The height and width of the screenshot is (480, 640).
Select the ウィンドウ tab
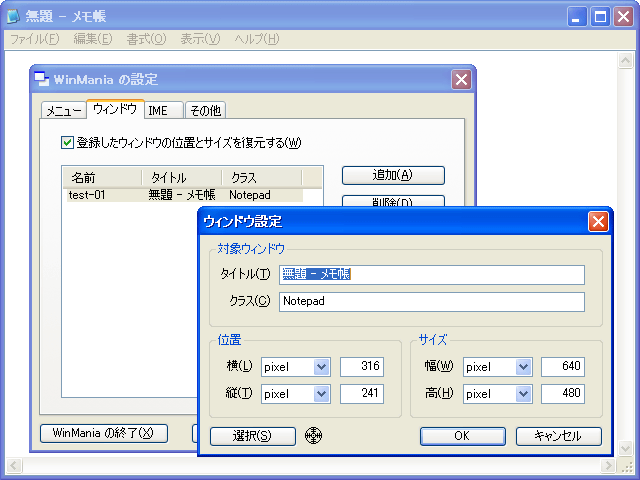[115, 109]
